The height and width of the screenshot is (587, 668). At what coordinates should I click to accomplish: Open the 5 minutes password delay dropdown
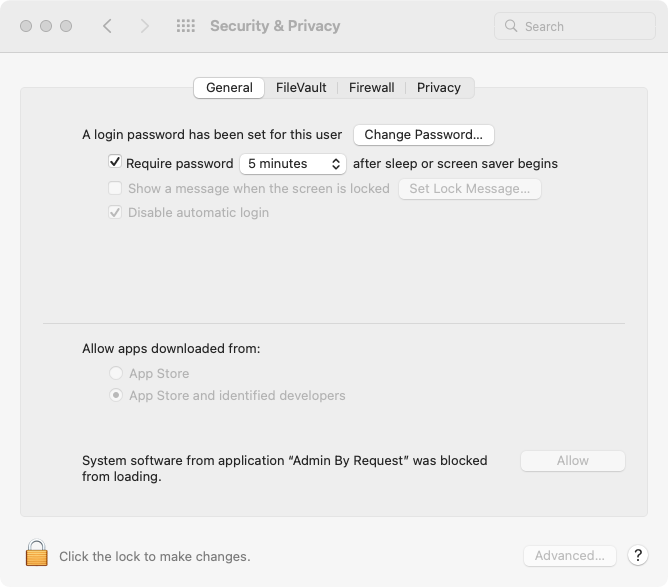pos(293,164)
